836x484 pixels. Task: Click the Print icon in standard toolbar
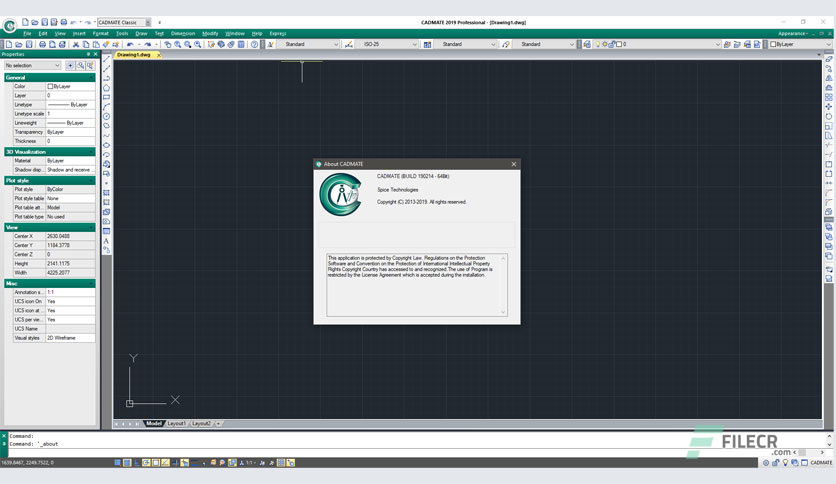coord(42,44)
